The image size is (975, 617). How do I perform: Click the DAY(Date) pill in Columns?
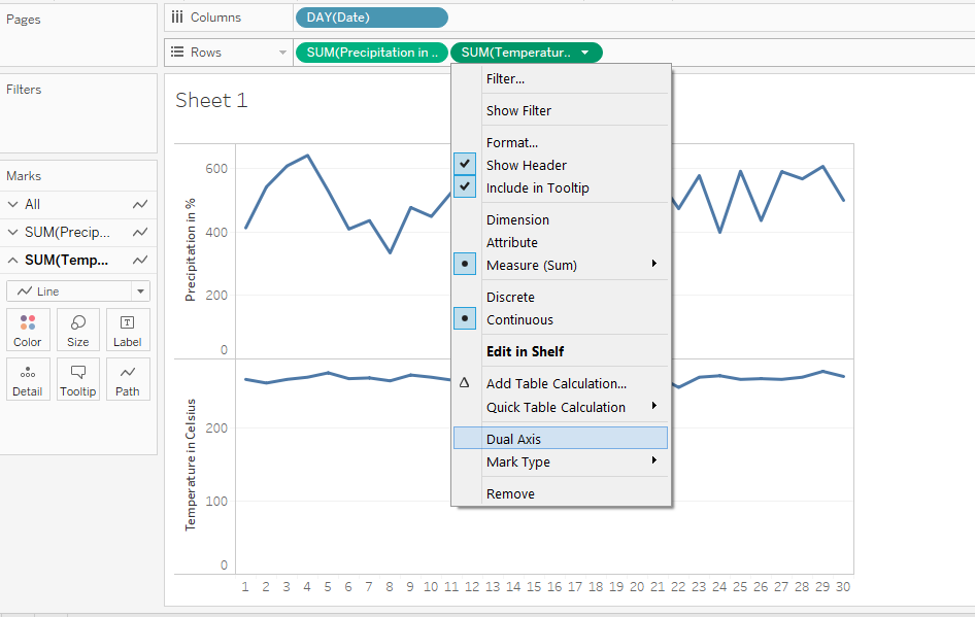click(x=371, y=17)
